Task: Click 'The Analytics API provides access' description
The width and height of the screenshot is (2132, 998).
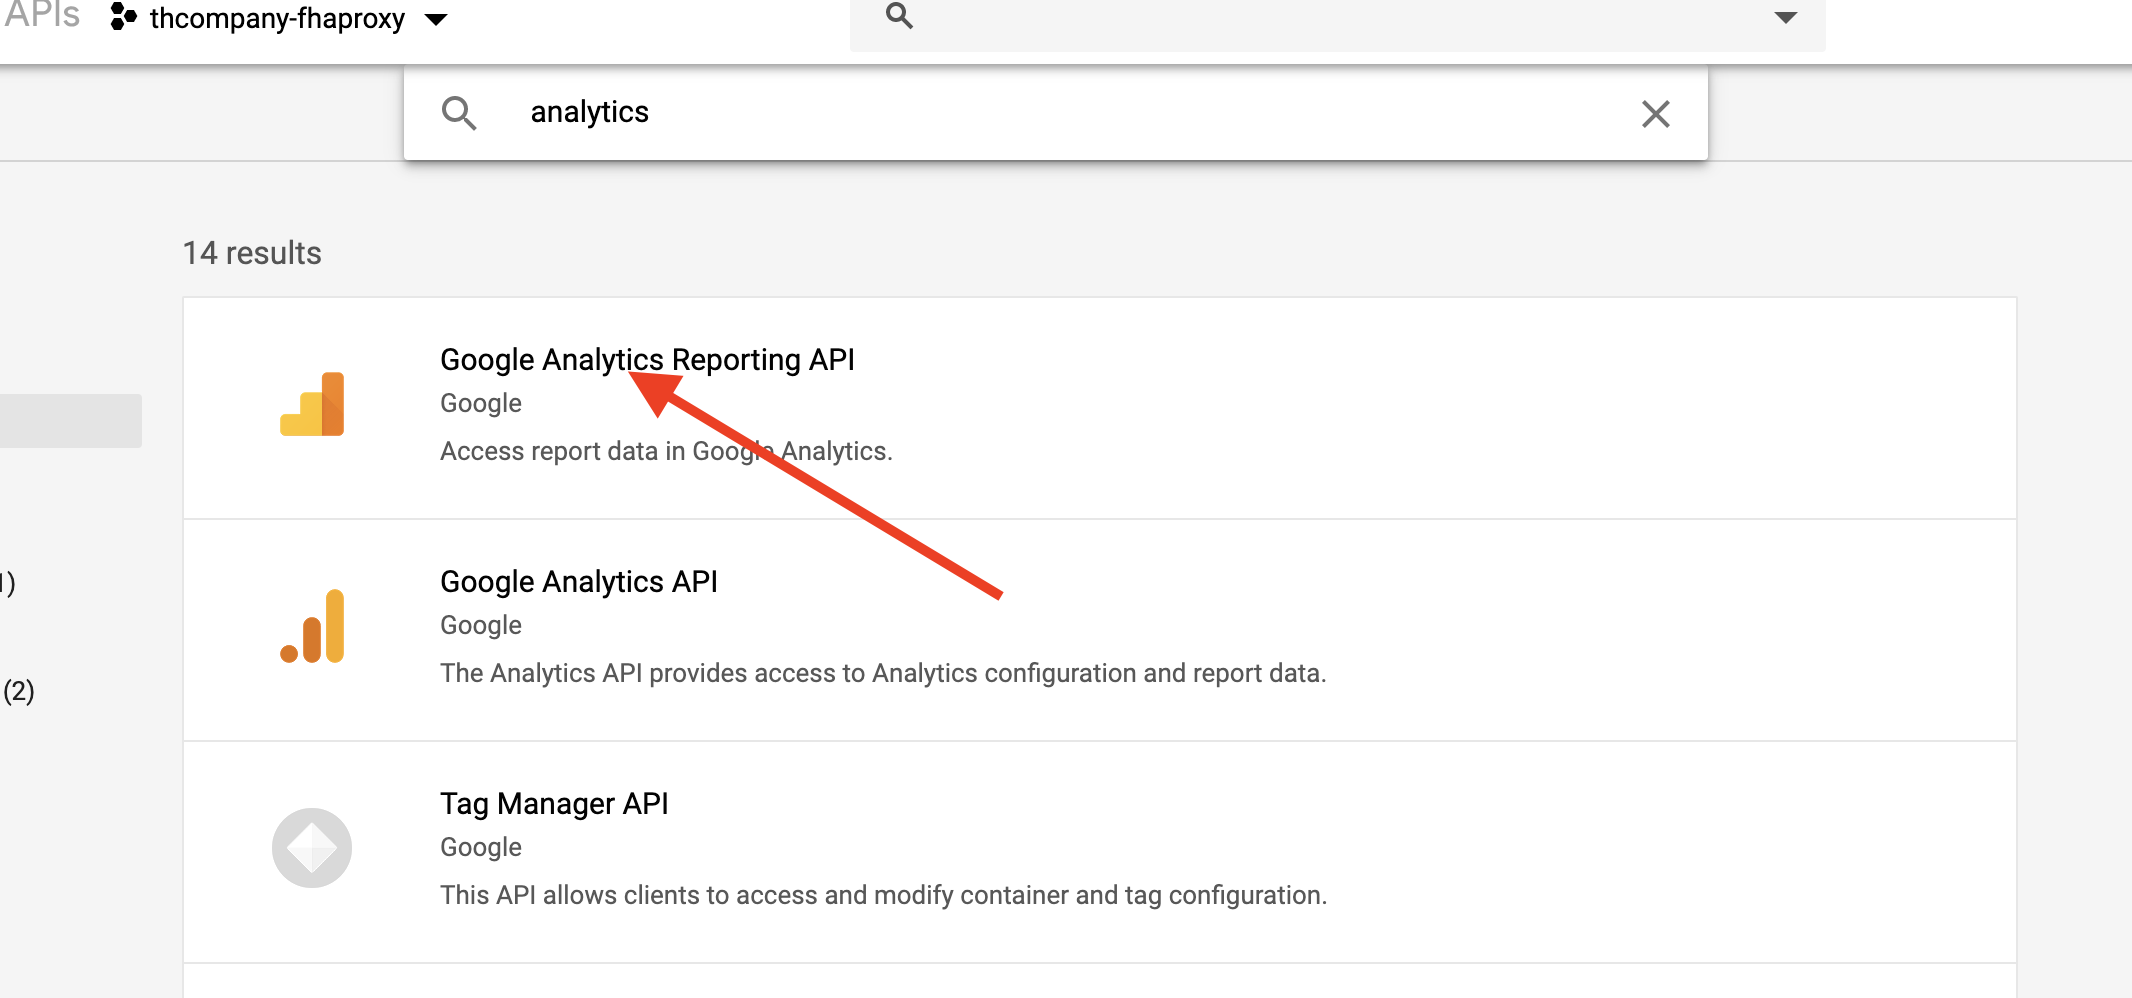Action: 883,673
